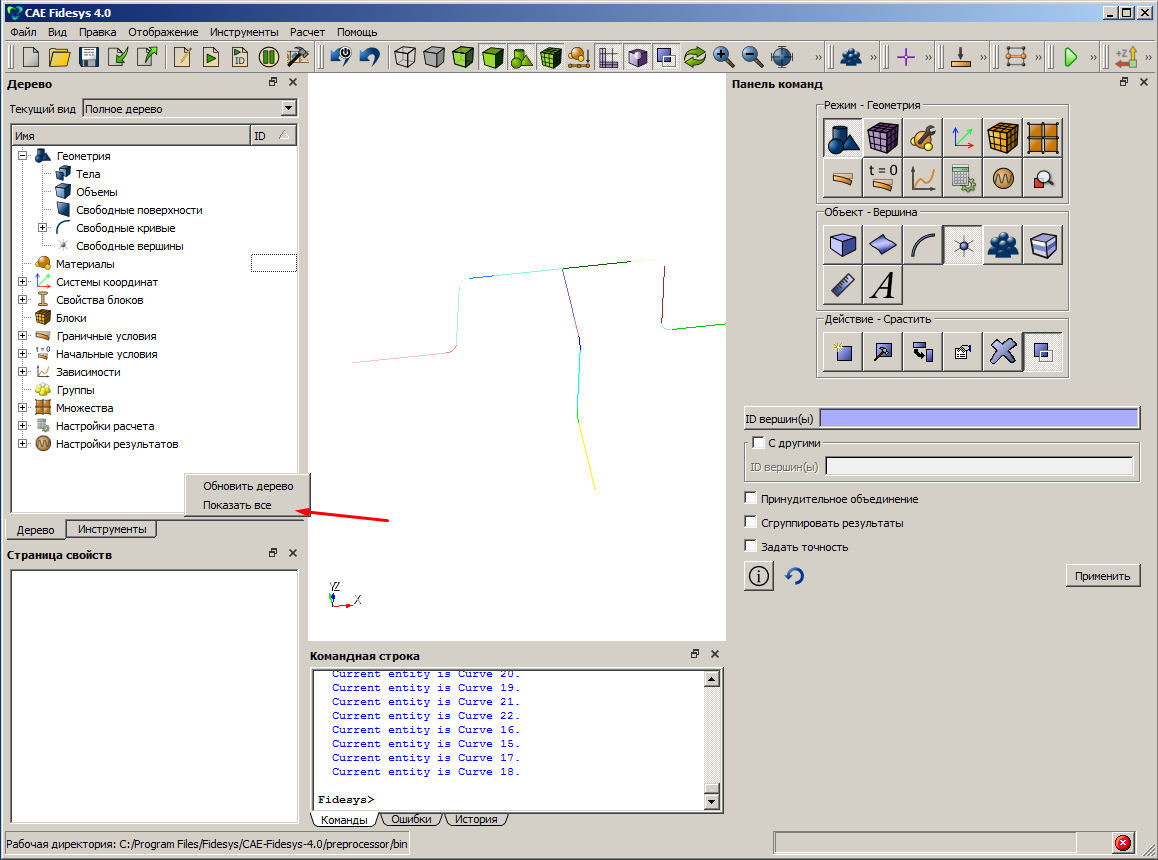This screenshot has width=1158, height=860.
Task: Choose 'Показать все' from context menu
Action: (247, 505)
